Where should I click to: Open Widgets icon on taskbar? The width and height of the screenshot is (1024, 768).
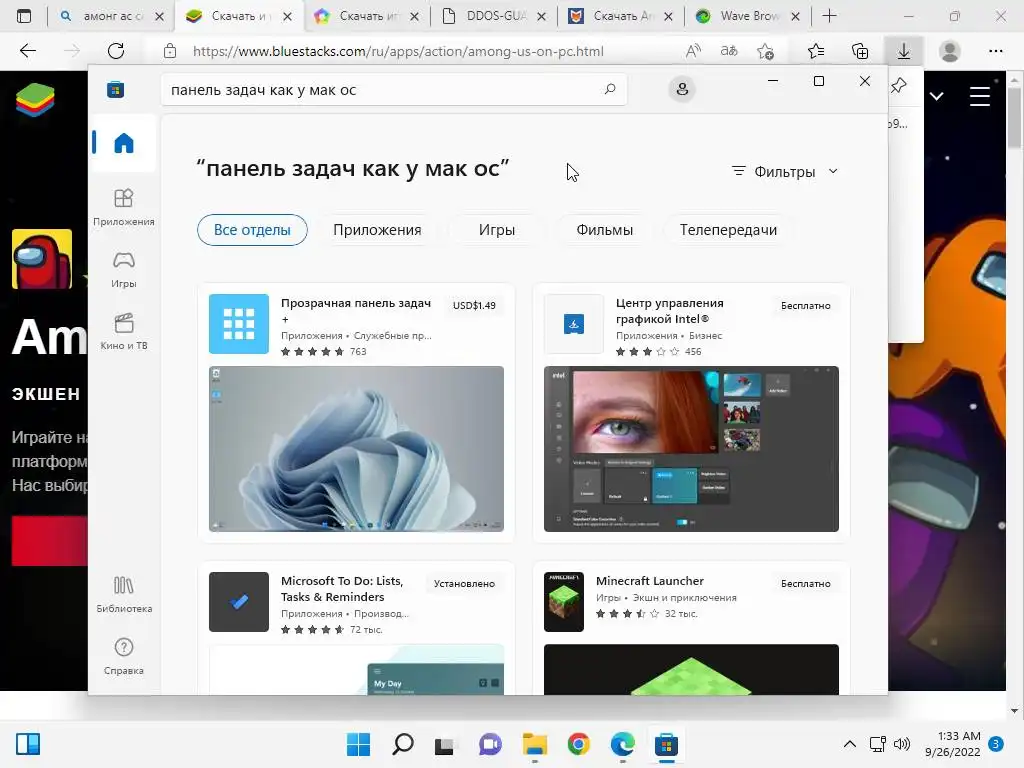click(x=28, y=744)
